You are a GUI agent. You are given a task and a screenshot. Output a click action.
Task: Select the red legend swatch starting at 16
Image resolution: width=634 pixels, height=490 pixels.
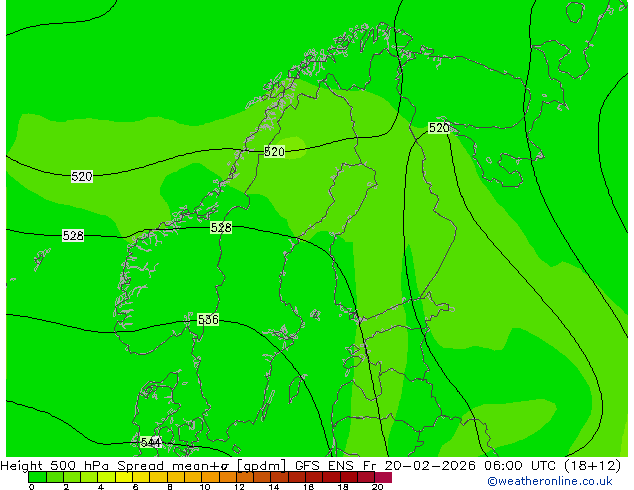coord(315,477)
